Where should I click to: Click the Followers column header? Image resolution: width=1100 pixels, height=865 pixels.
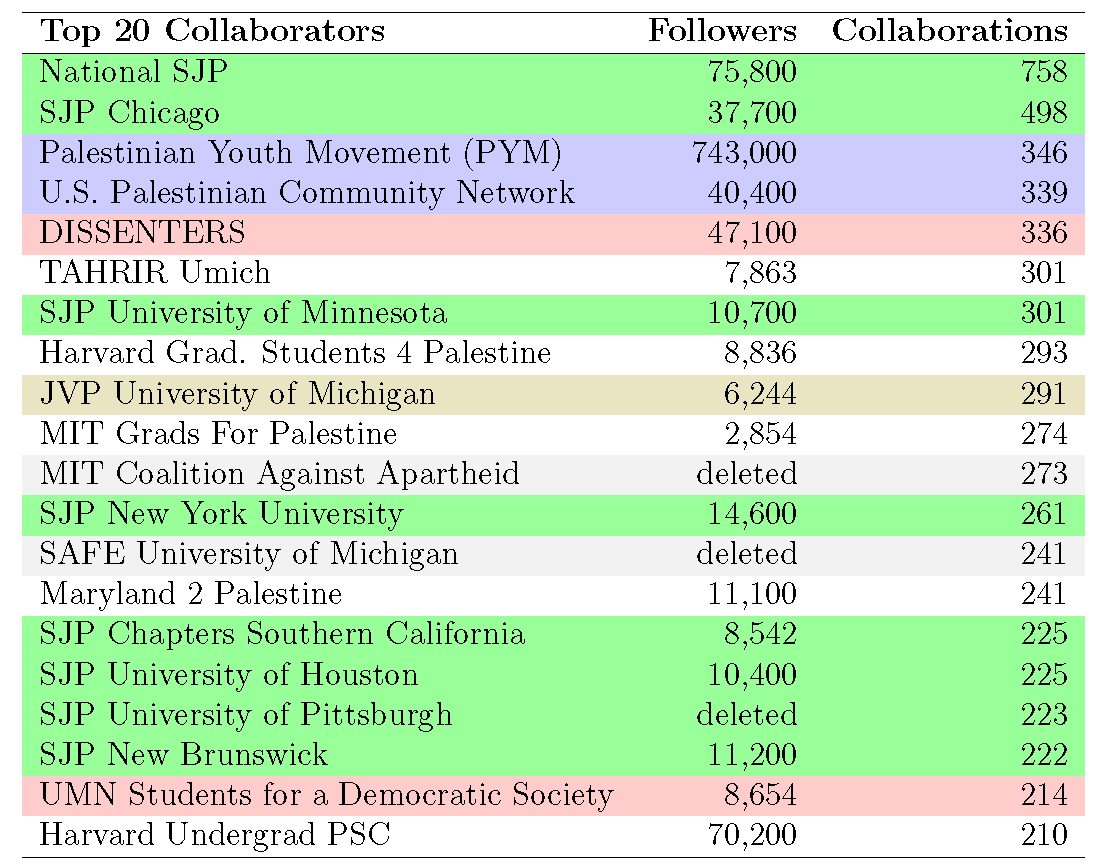click(x=722, y=31)
